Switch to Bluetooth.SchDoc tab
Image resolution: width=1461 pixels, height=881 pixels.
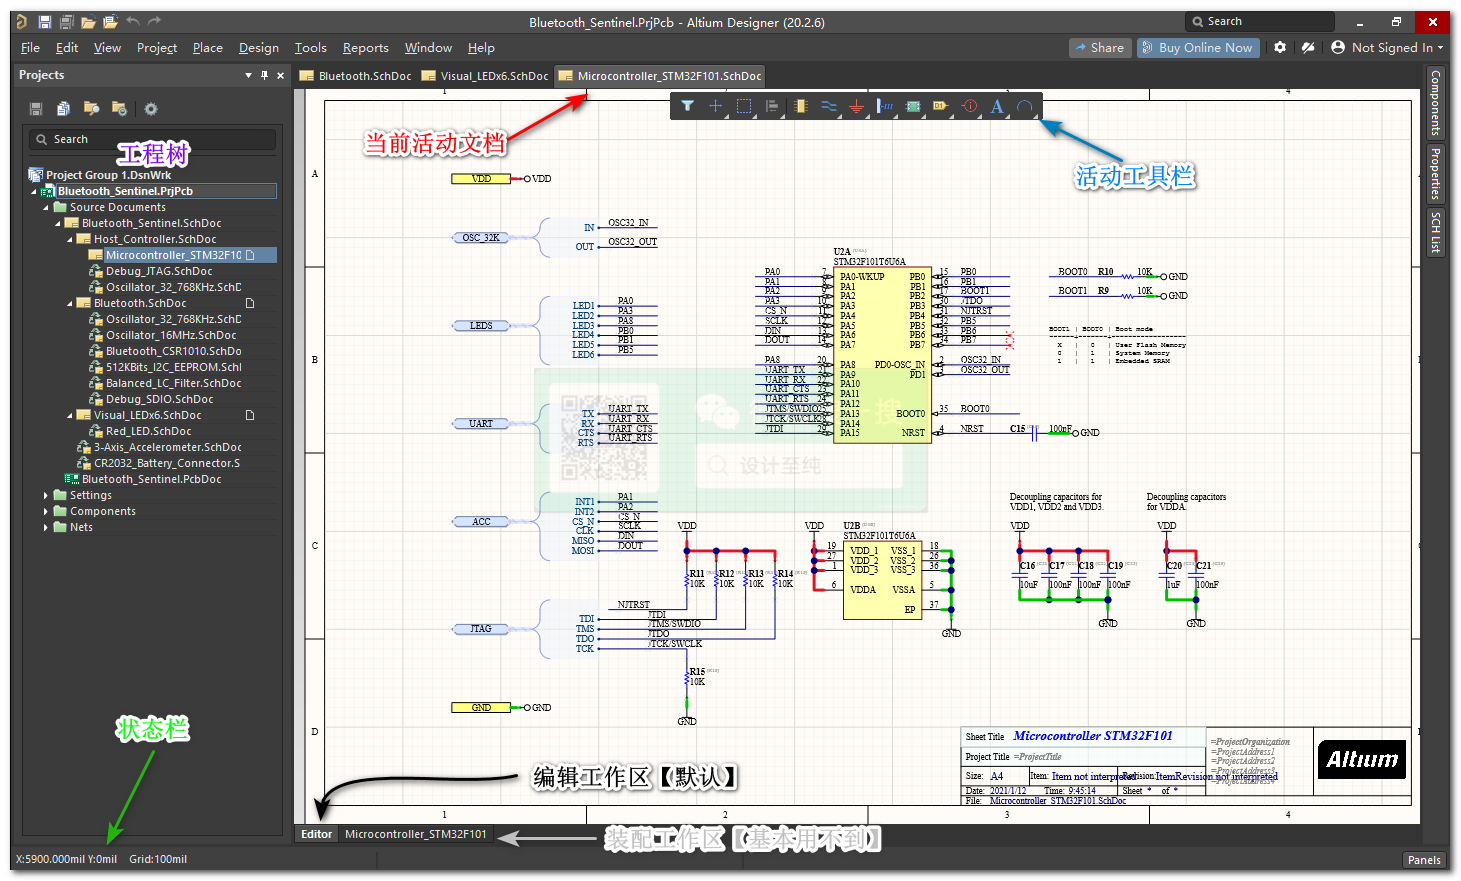tap(356, 76)
